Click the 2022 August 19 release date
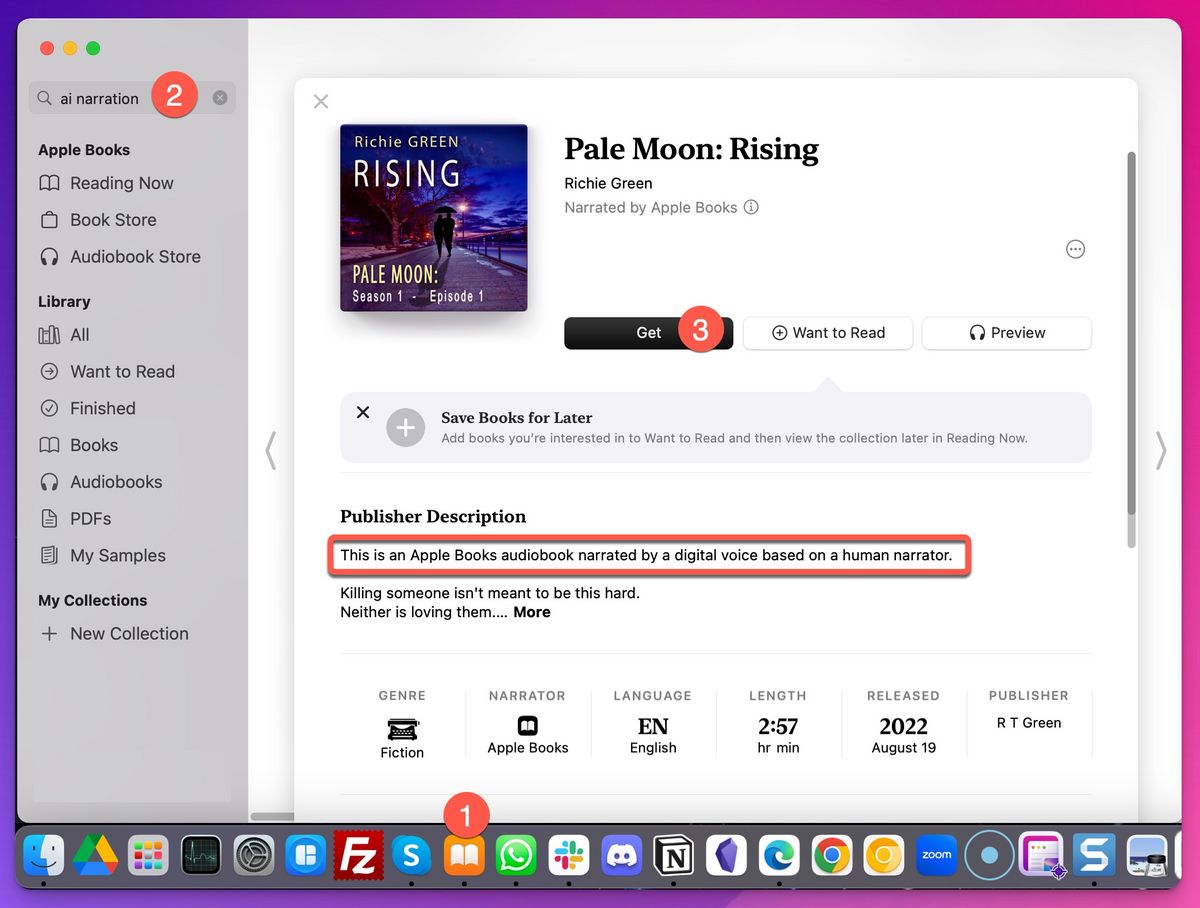This screenshot has width=1200, height=908. tap(903, 735)
